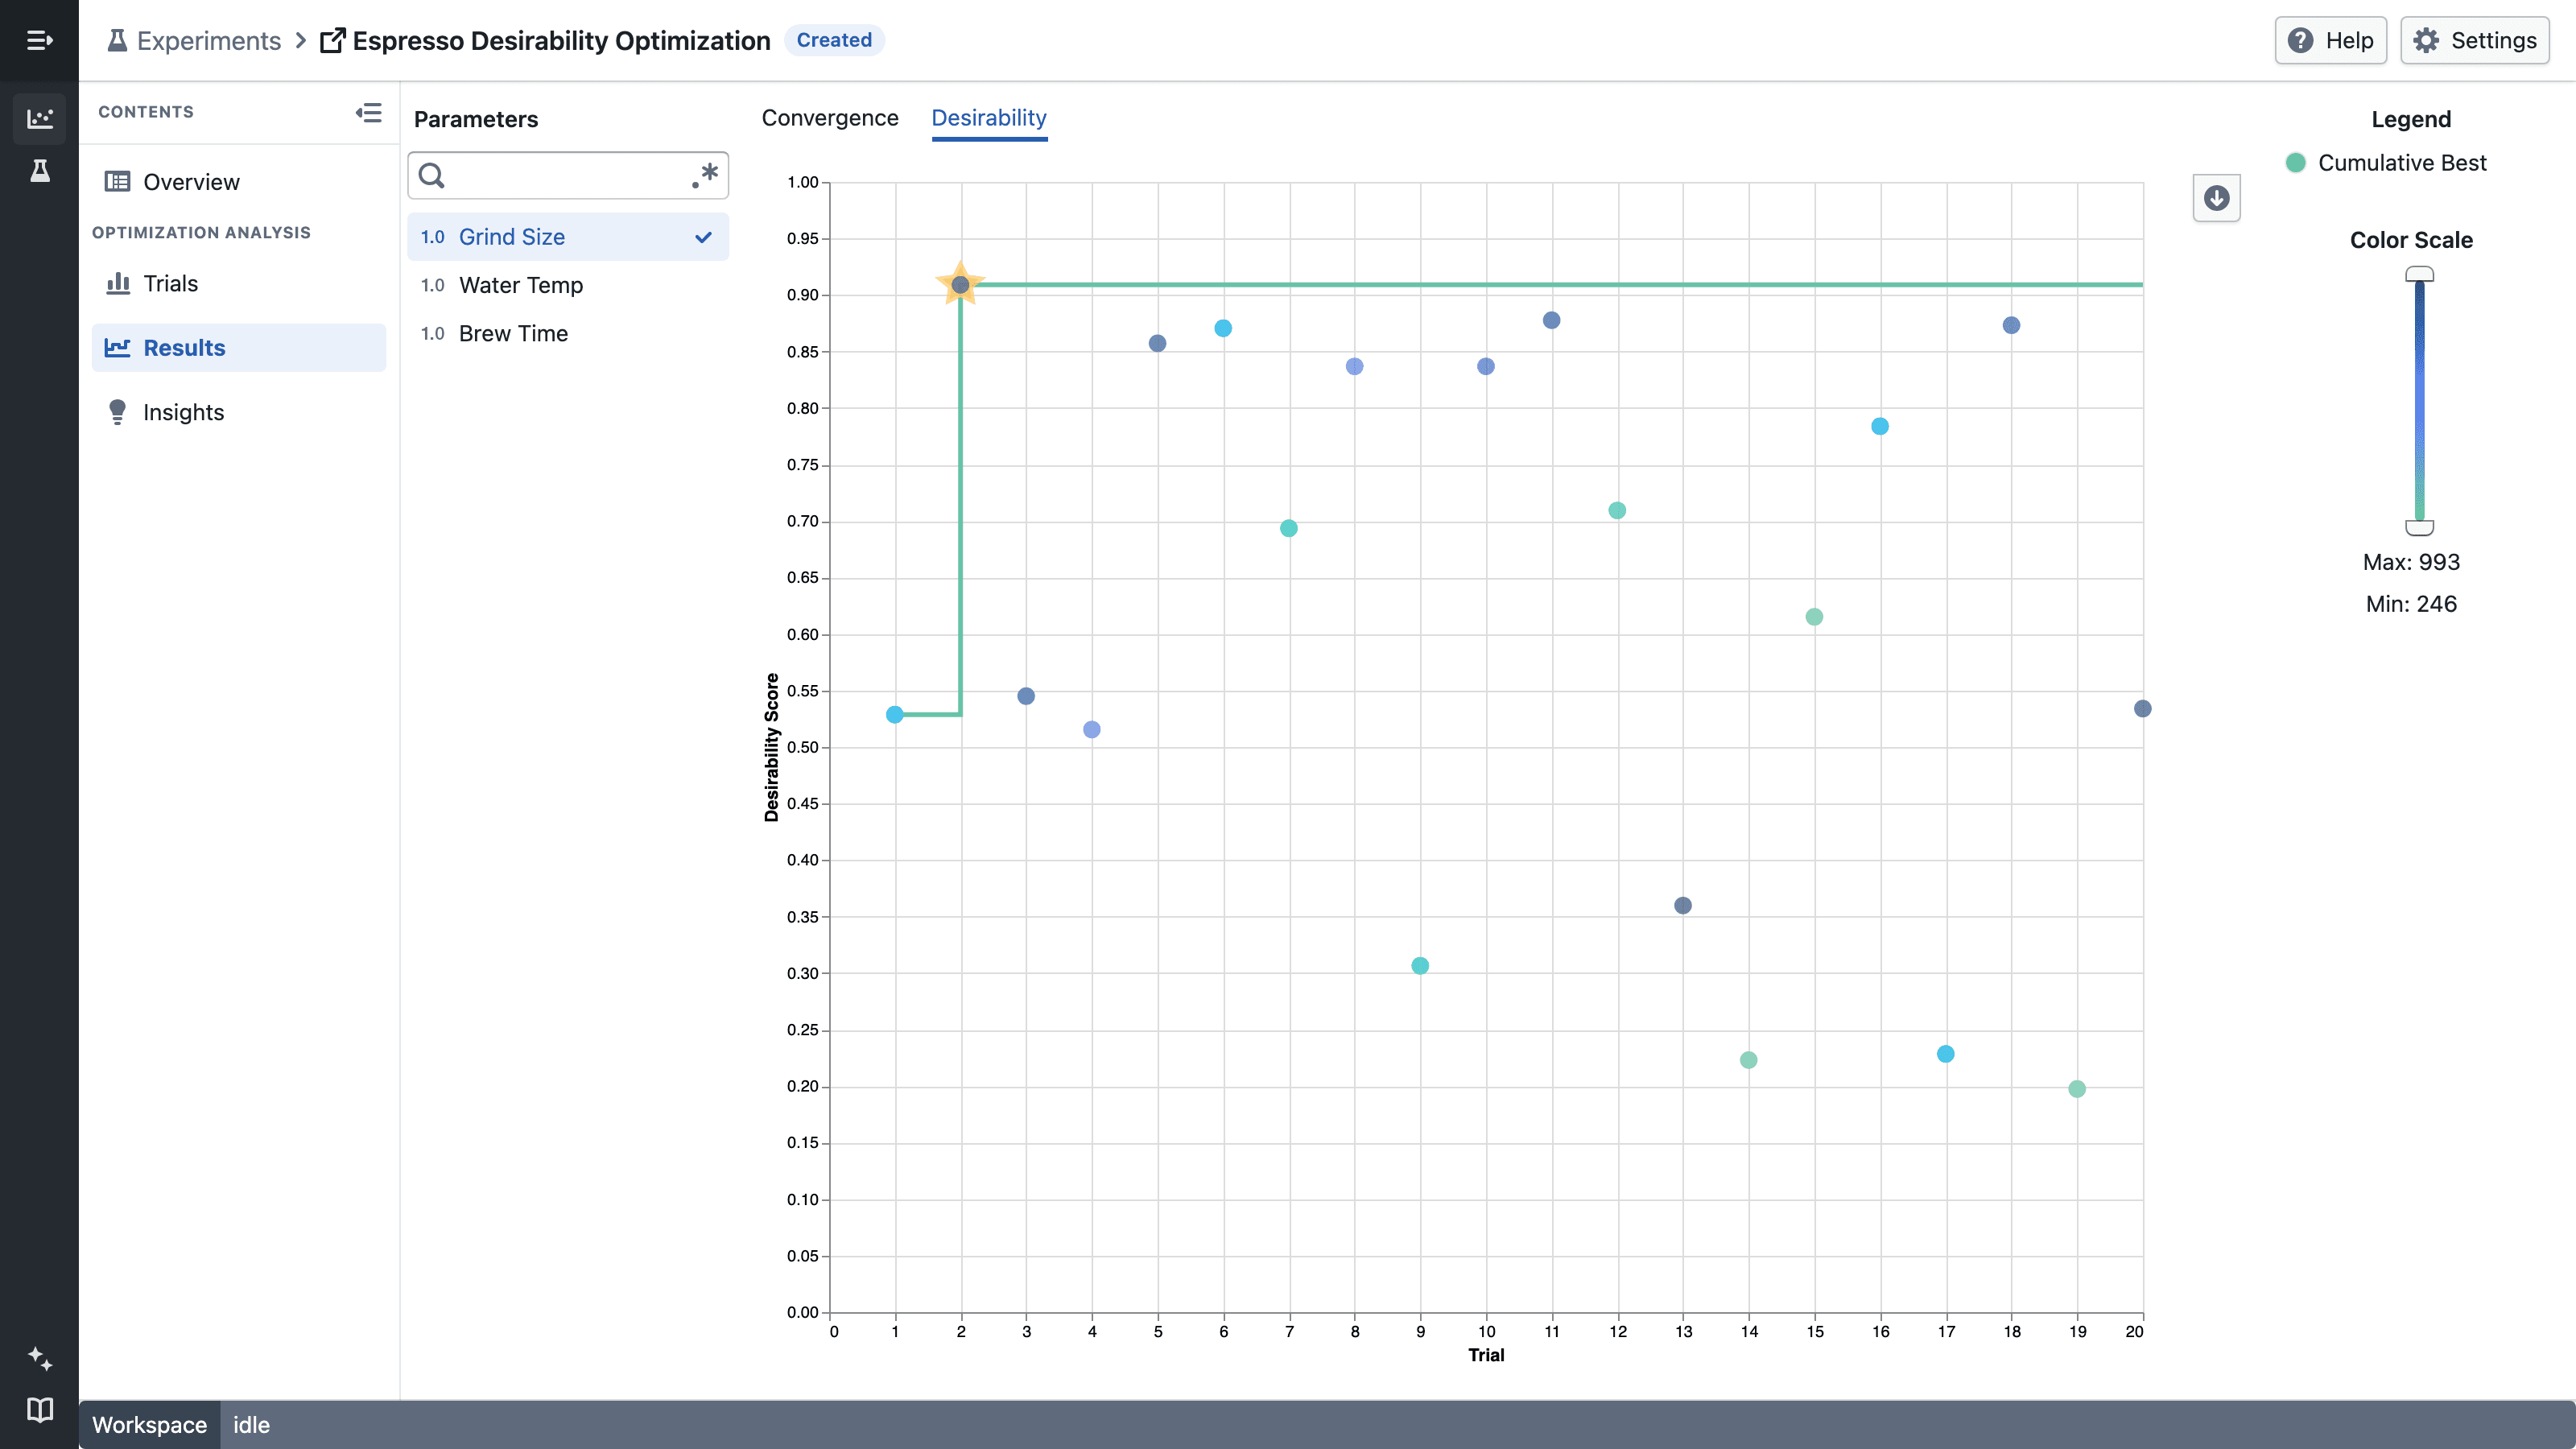2576x1449 pixels.
Task: Open the flask experiments sidebar icon
Action: tap(39, 171)
